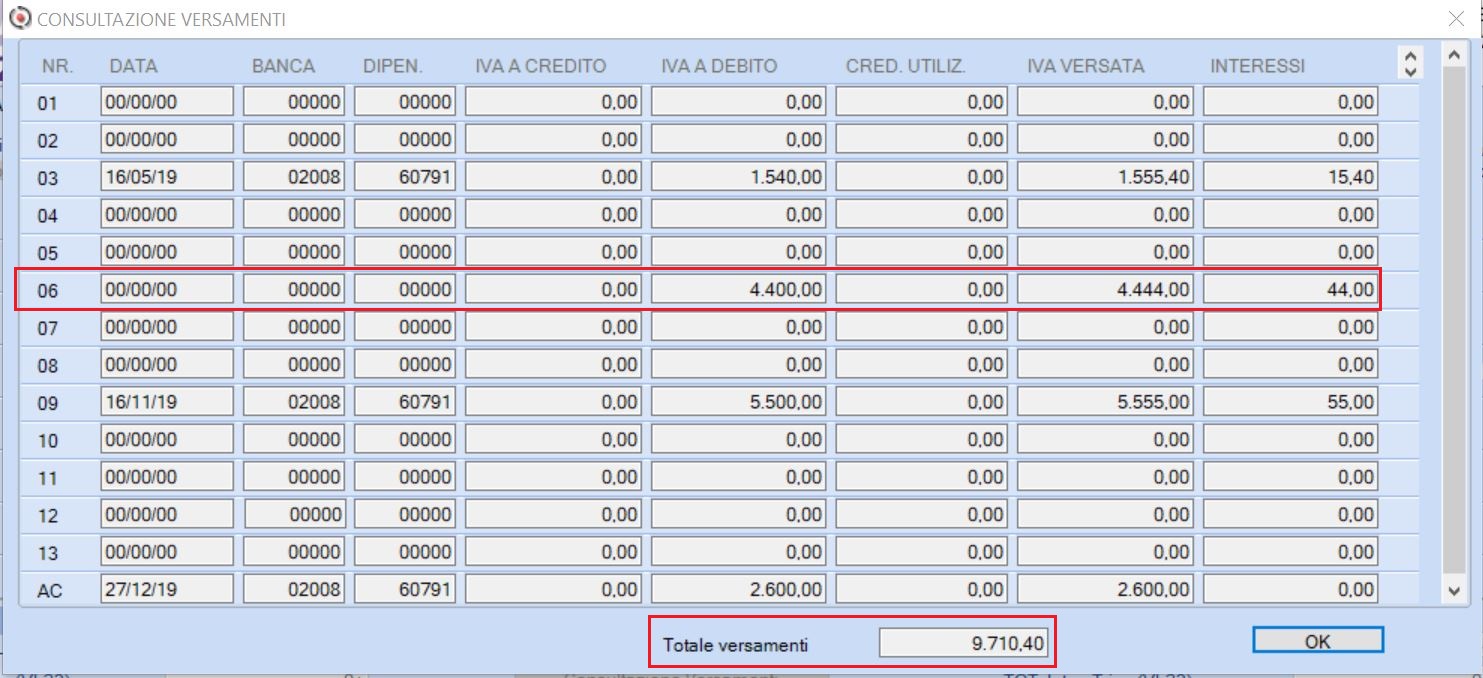This screenshot has height=678, width=1483.
Task: Click the application icon in the title bar
Action: pos(18,18)
